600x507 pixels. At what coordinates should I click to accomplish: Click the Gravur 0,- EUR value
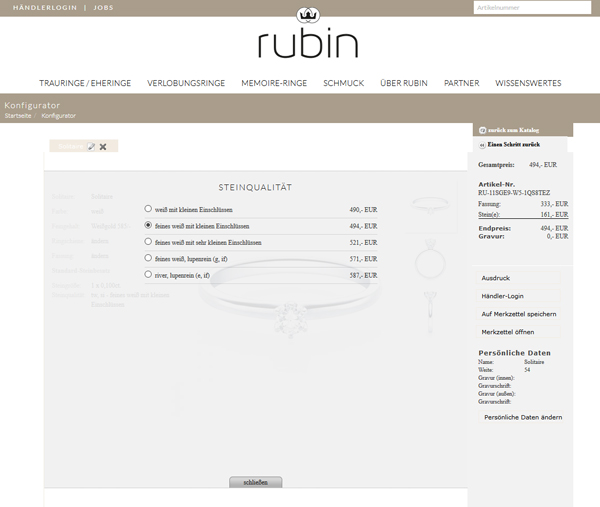557,236
